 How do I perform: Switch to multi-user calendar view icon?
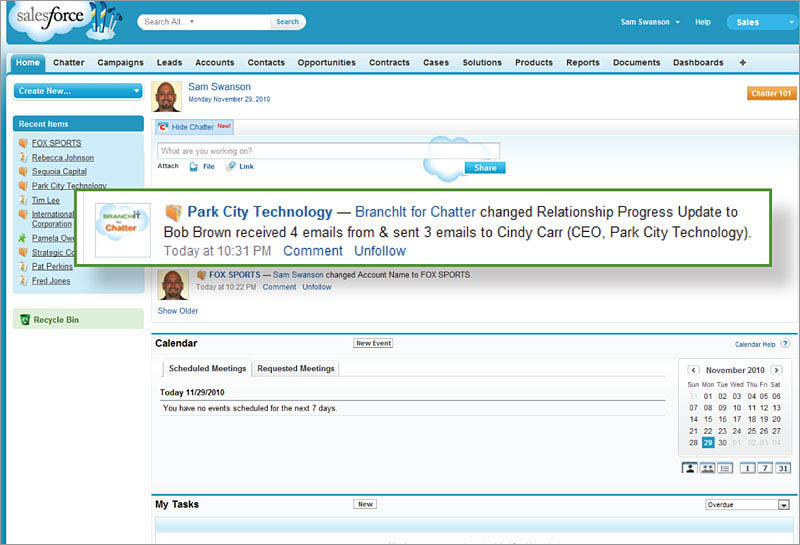pyautogui.click(x=707, y=468)
